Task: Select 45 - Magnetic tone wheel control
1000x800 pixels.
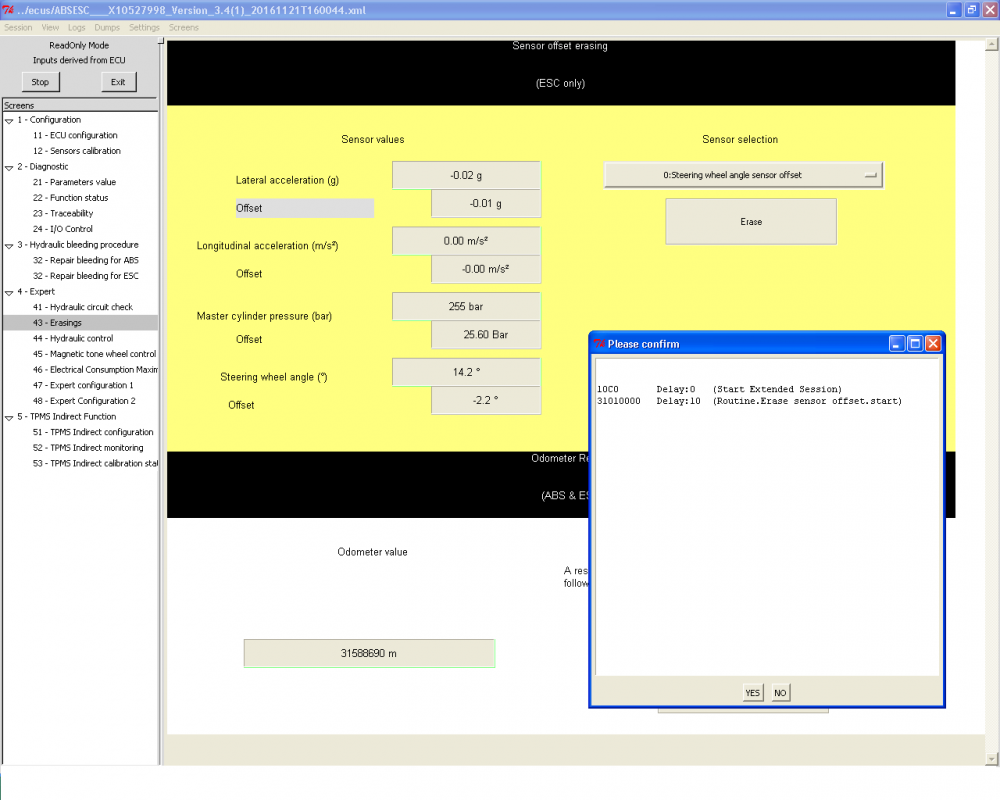Action: 94,354
